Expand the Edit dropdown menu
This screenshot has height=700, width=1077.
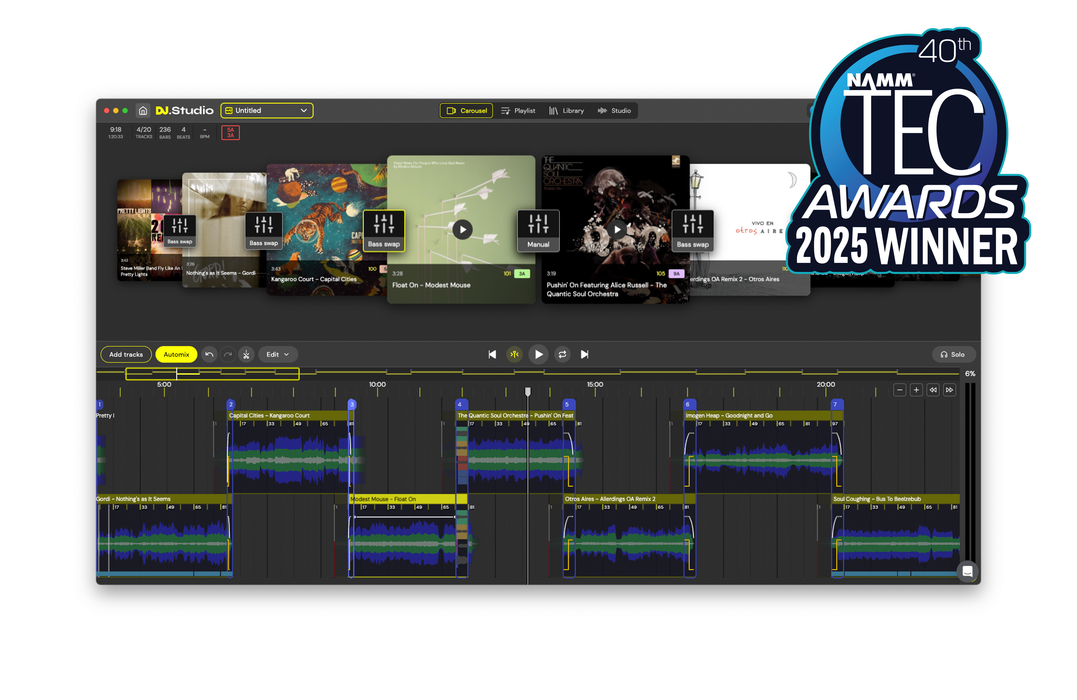pos(278,354)
